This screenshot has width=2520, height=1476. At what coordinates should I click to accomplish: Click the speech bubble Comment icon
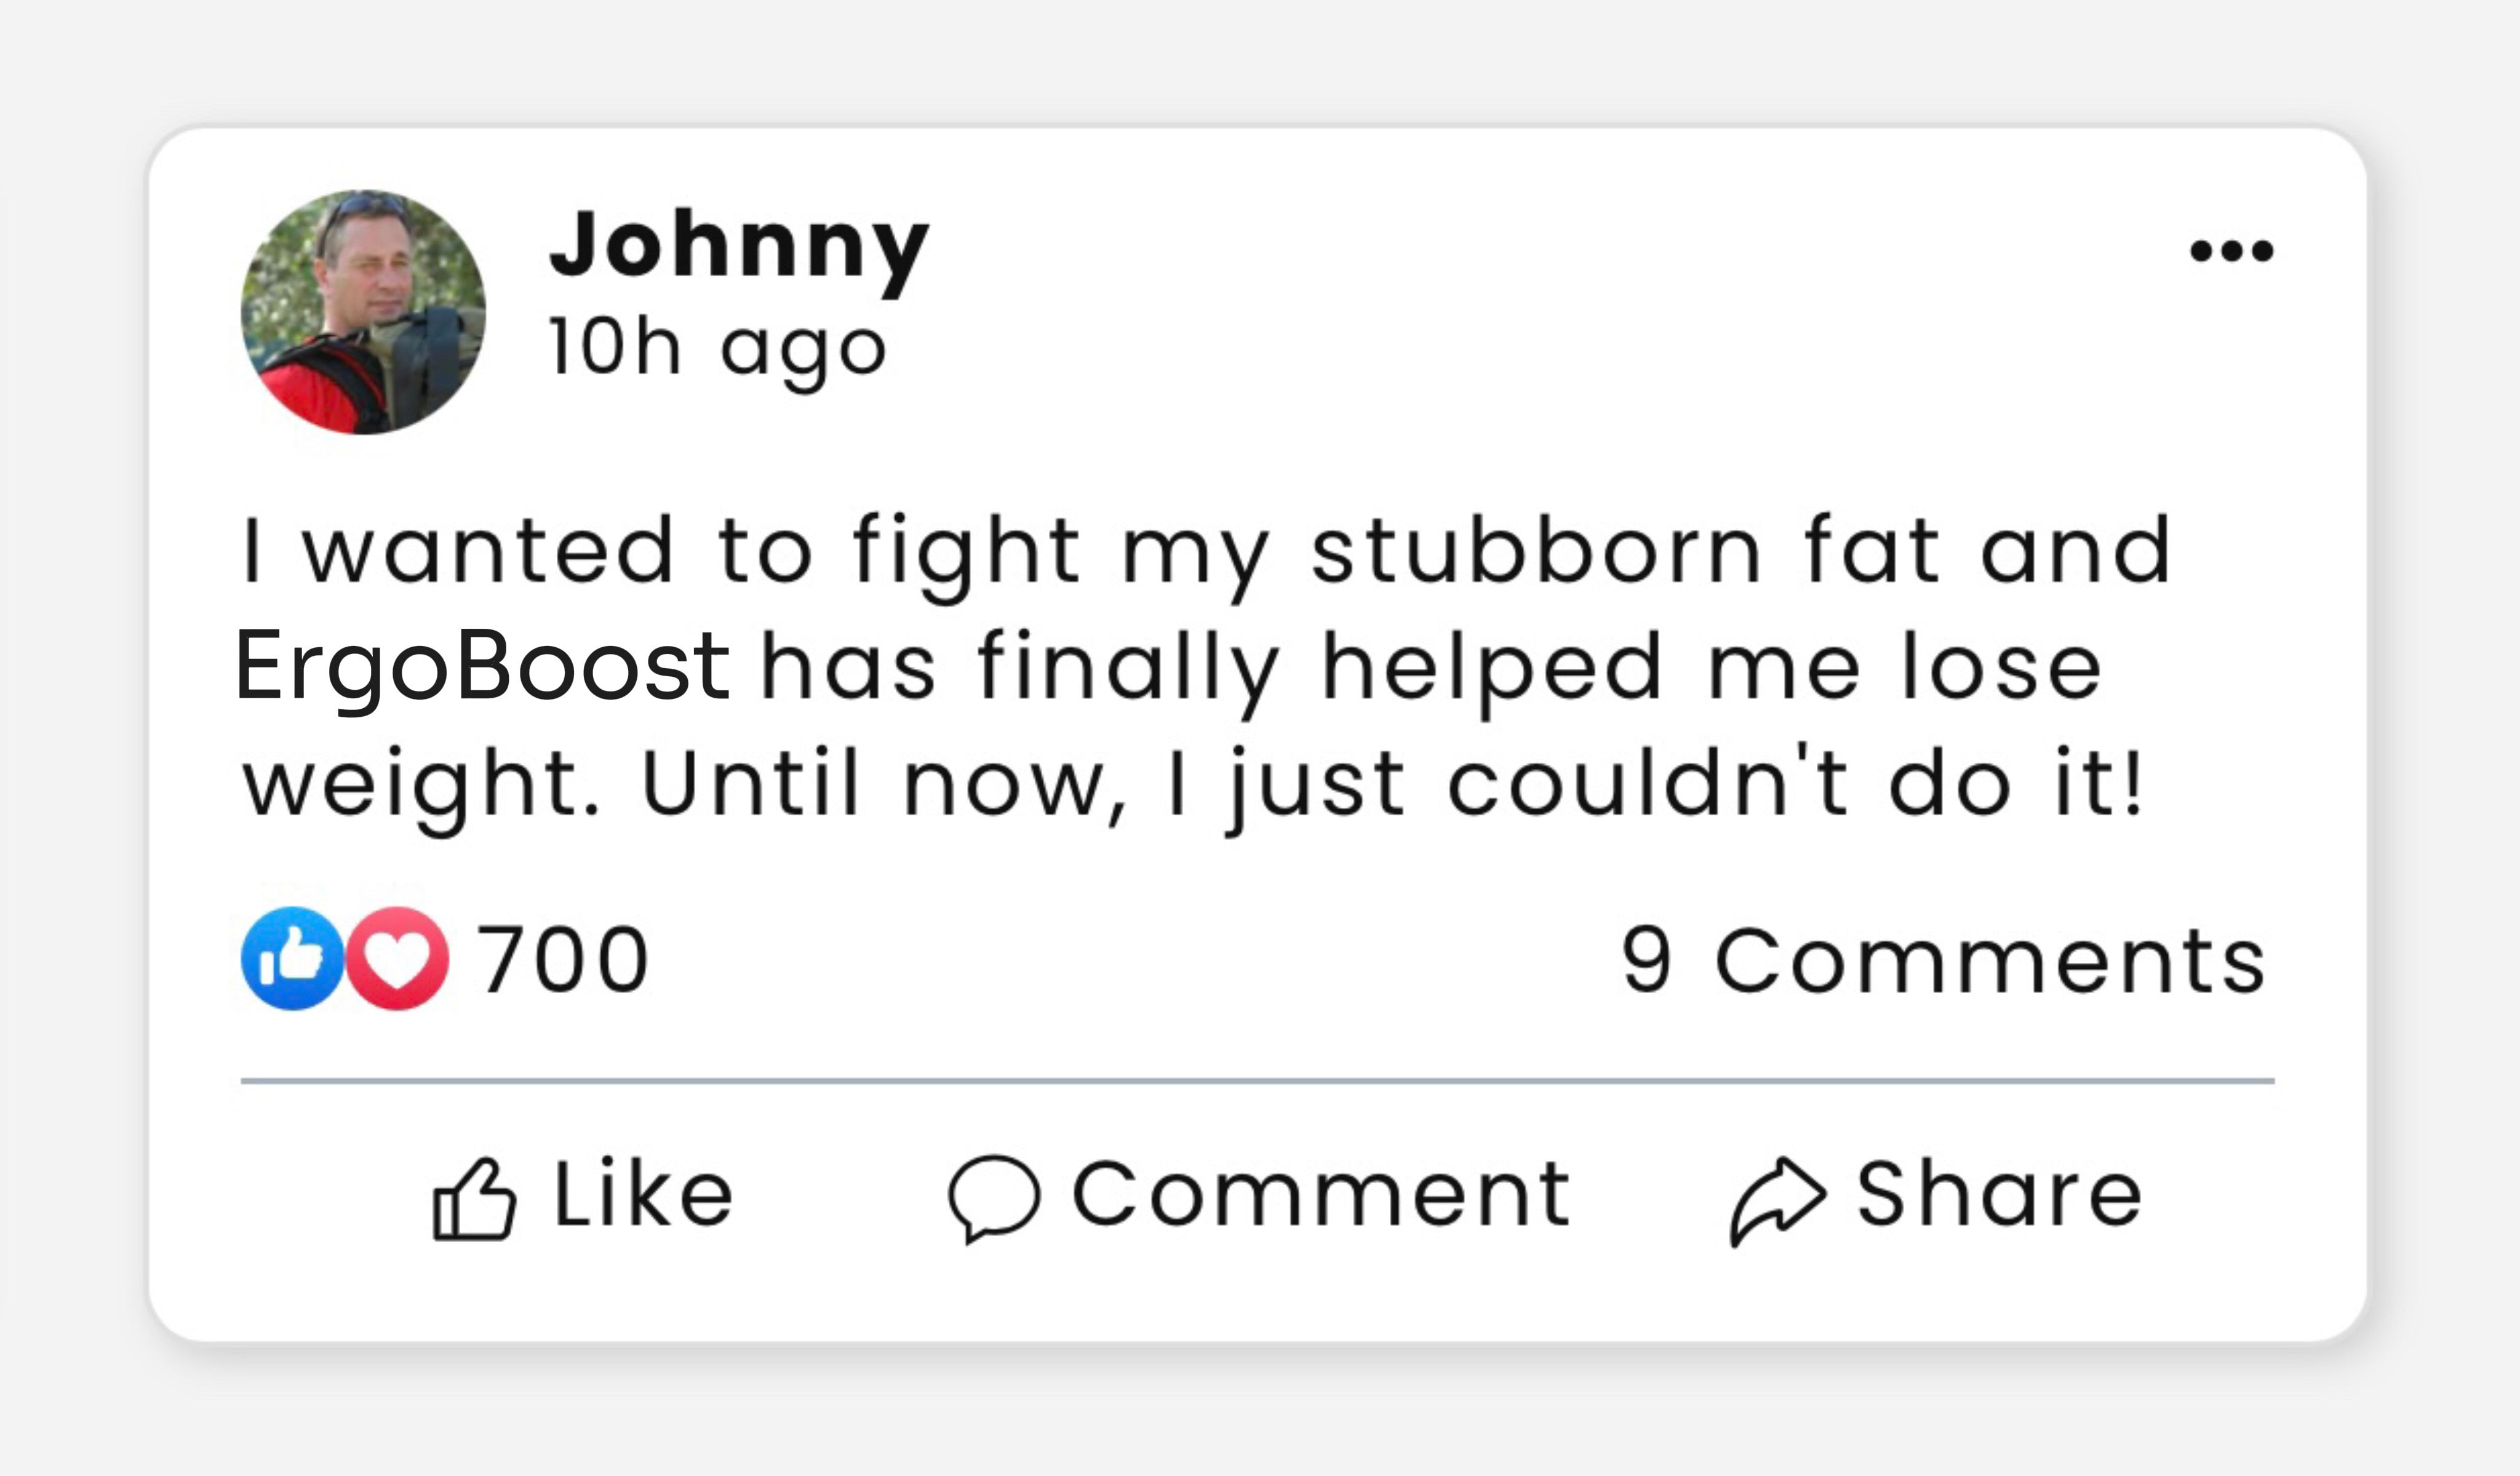point(994,1198)
